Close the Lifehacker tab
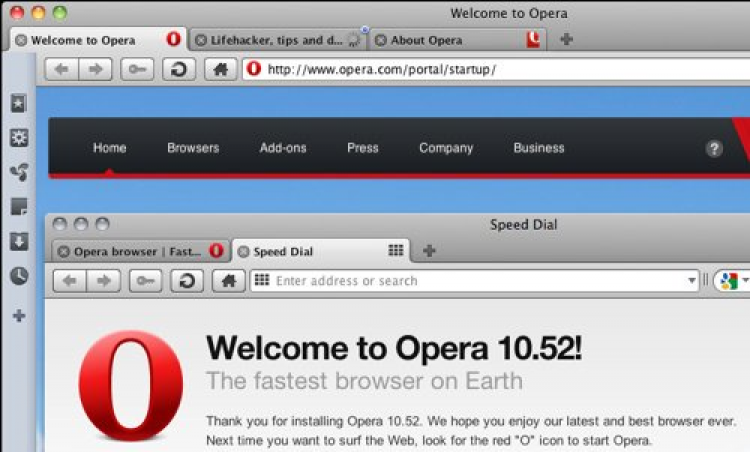 tap(201, 40)
